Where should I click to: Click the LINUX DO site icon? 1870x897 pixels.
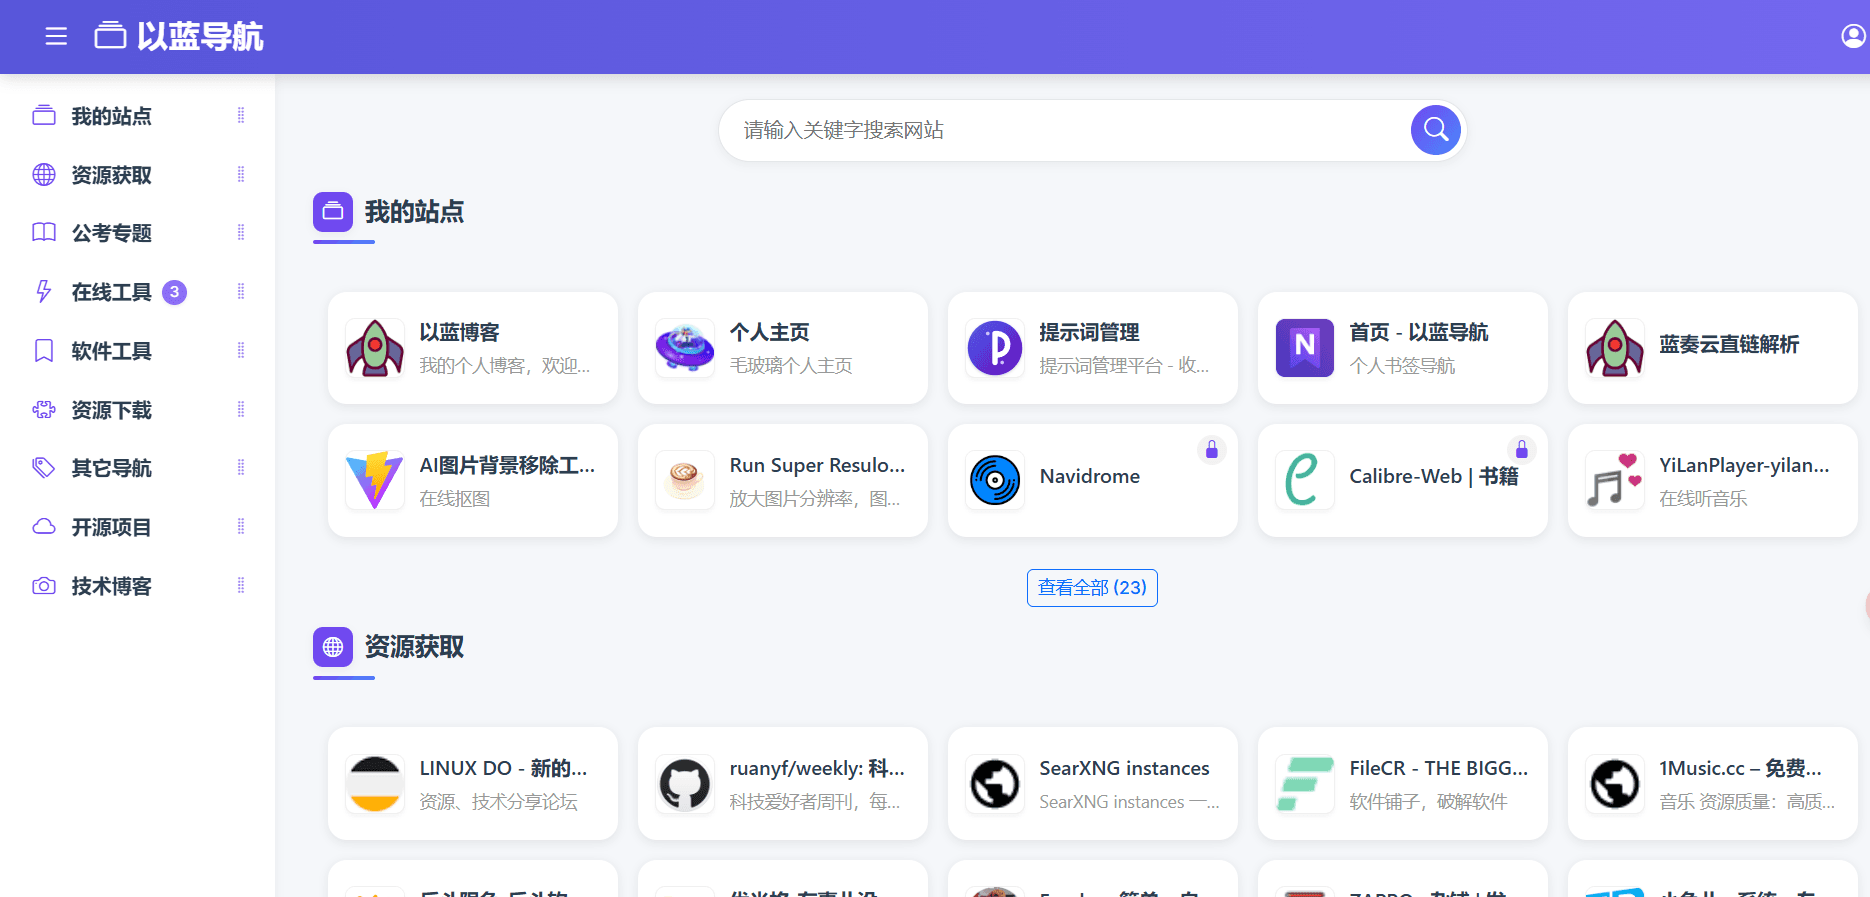click(375, 784)
